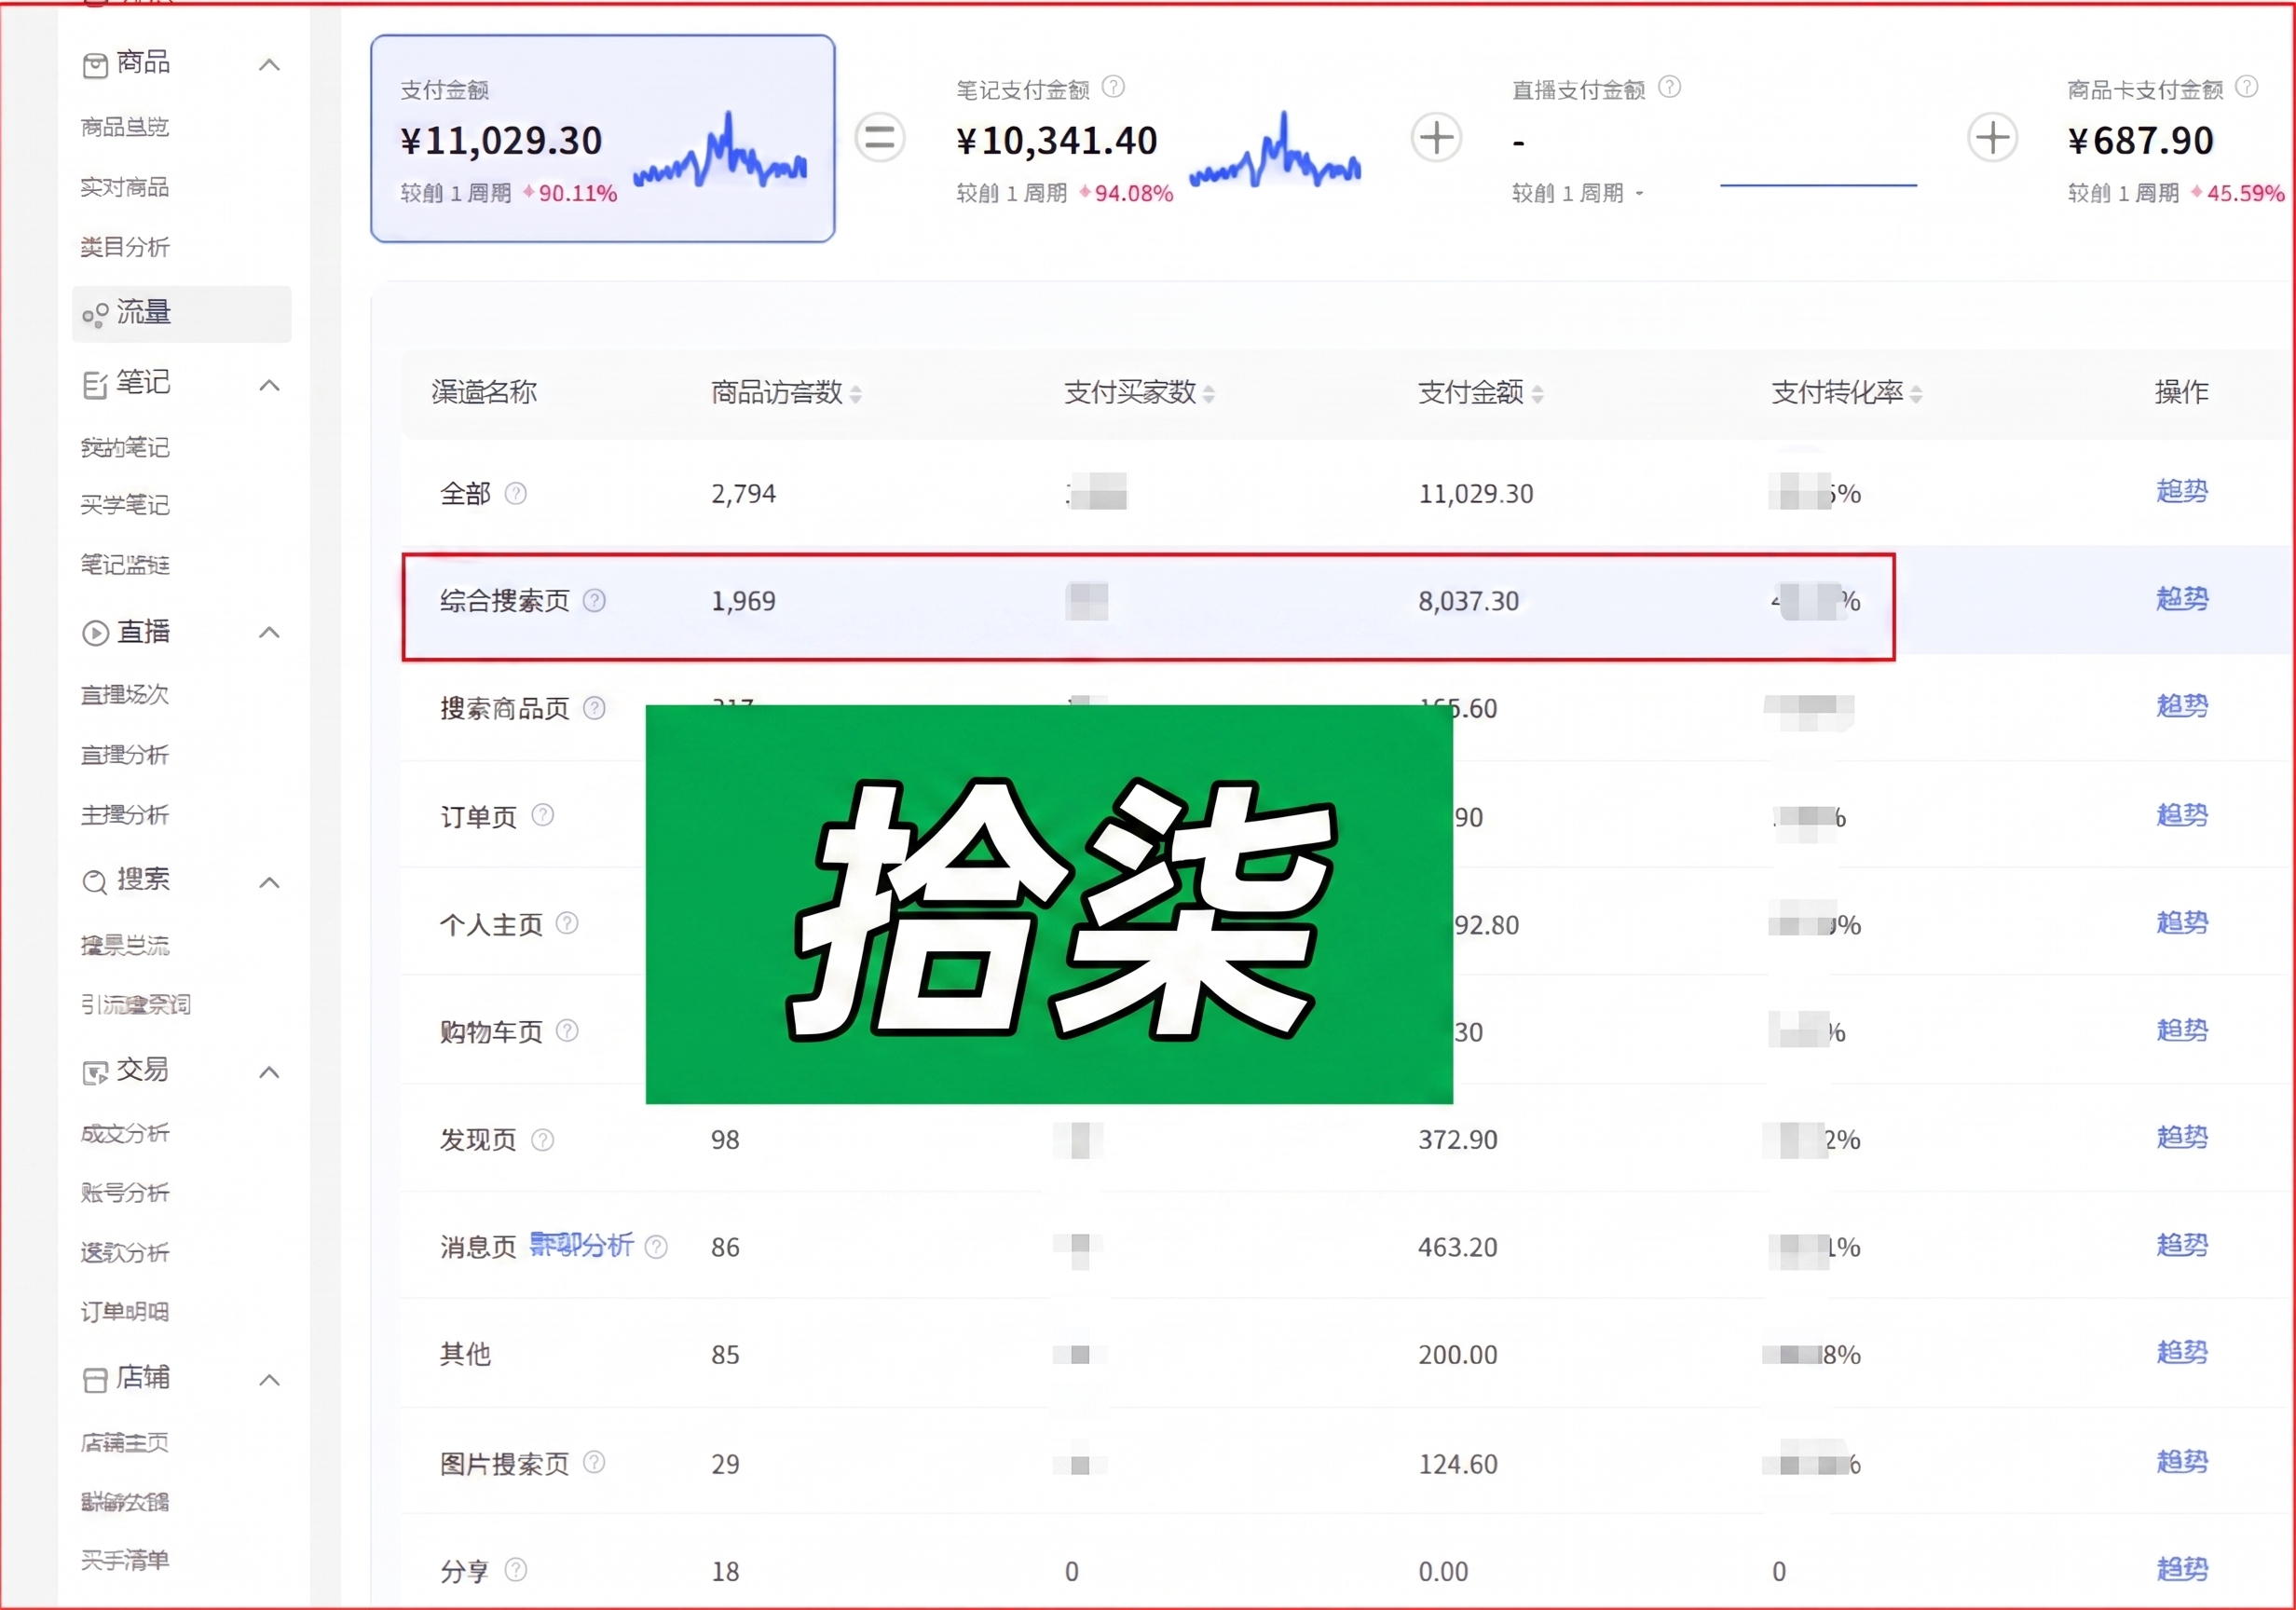Sort by 支付金额 column arrows
2296x1610 pixels.
coord(1538,395)
